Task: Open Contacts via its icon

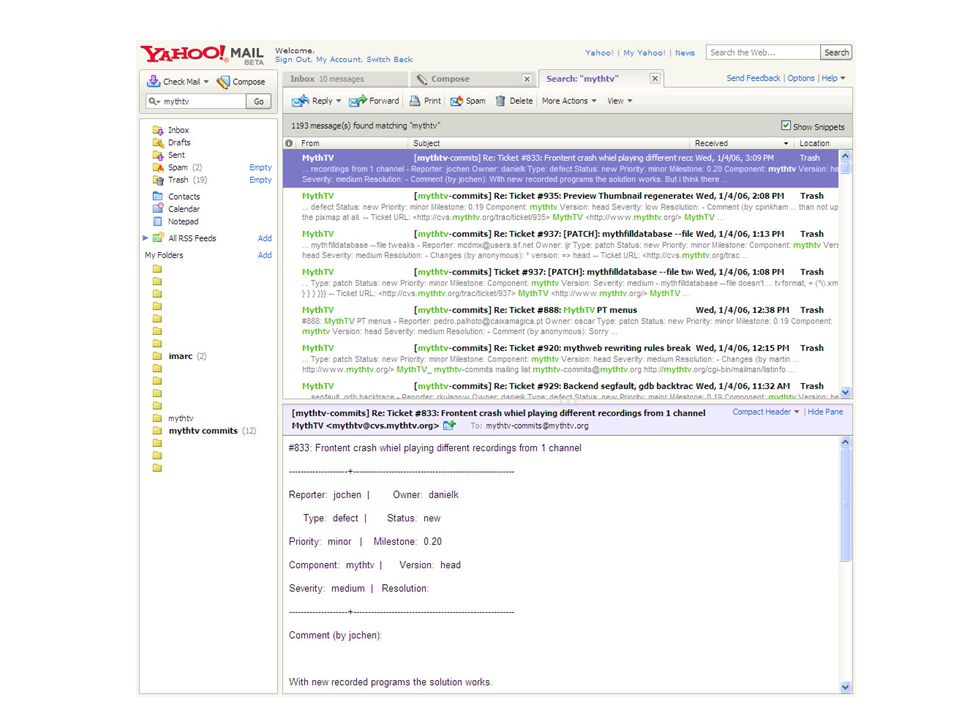Action: click(157, 197)
